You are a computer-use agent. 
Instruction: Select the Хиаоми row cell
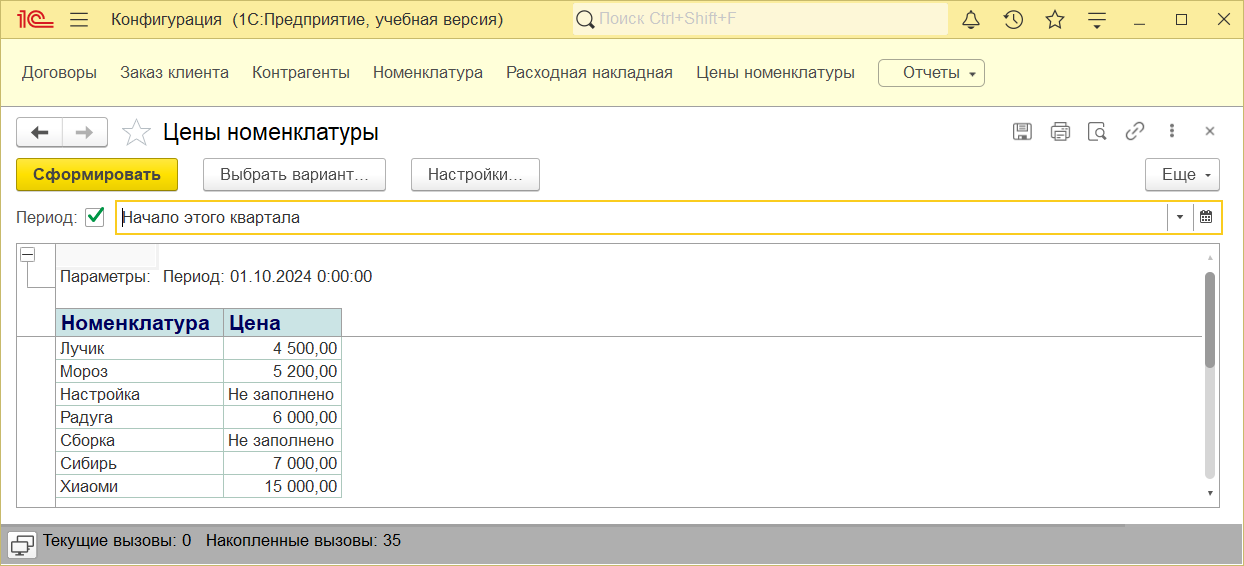click(x=139, y=486)
